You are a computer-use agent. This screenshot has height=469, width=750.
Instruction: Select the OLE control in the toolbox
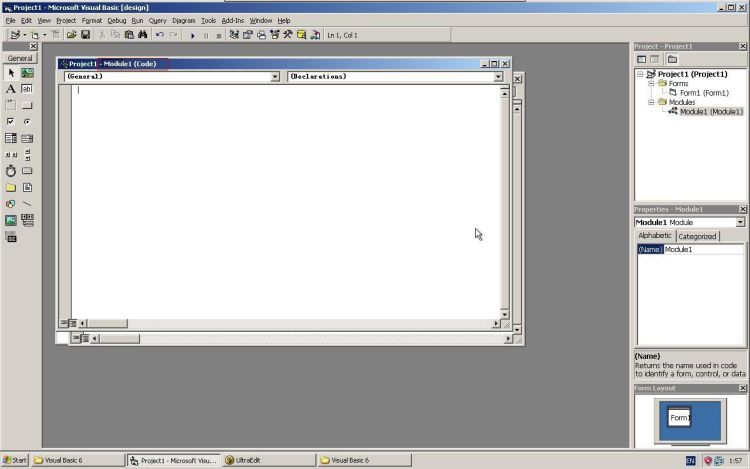click(x=11, y=237)
